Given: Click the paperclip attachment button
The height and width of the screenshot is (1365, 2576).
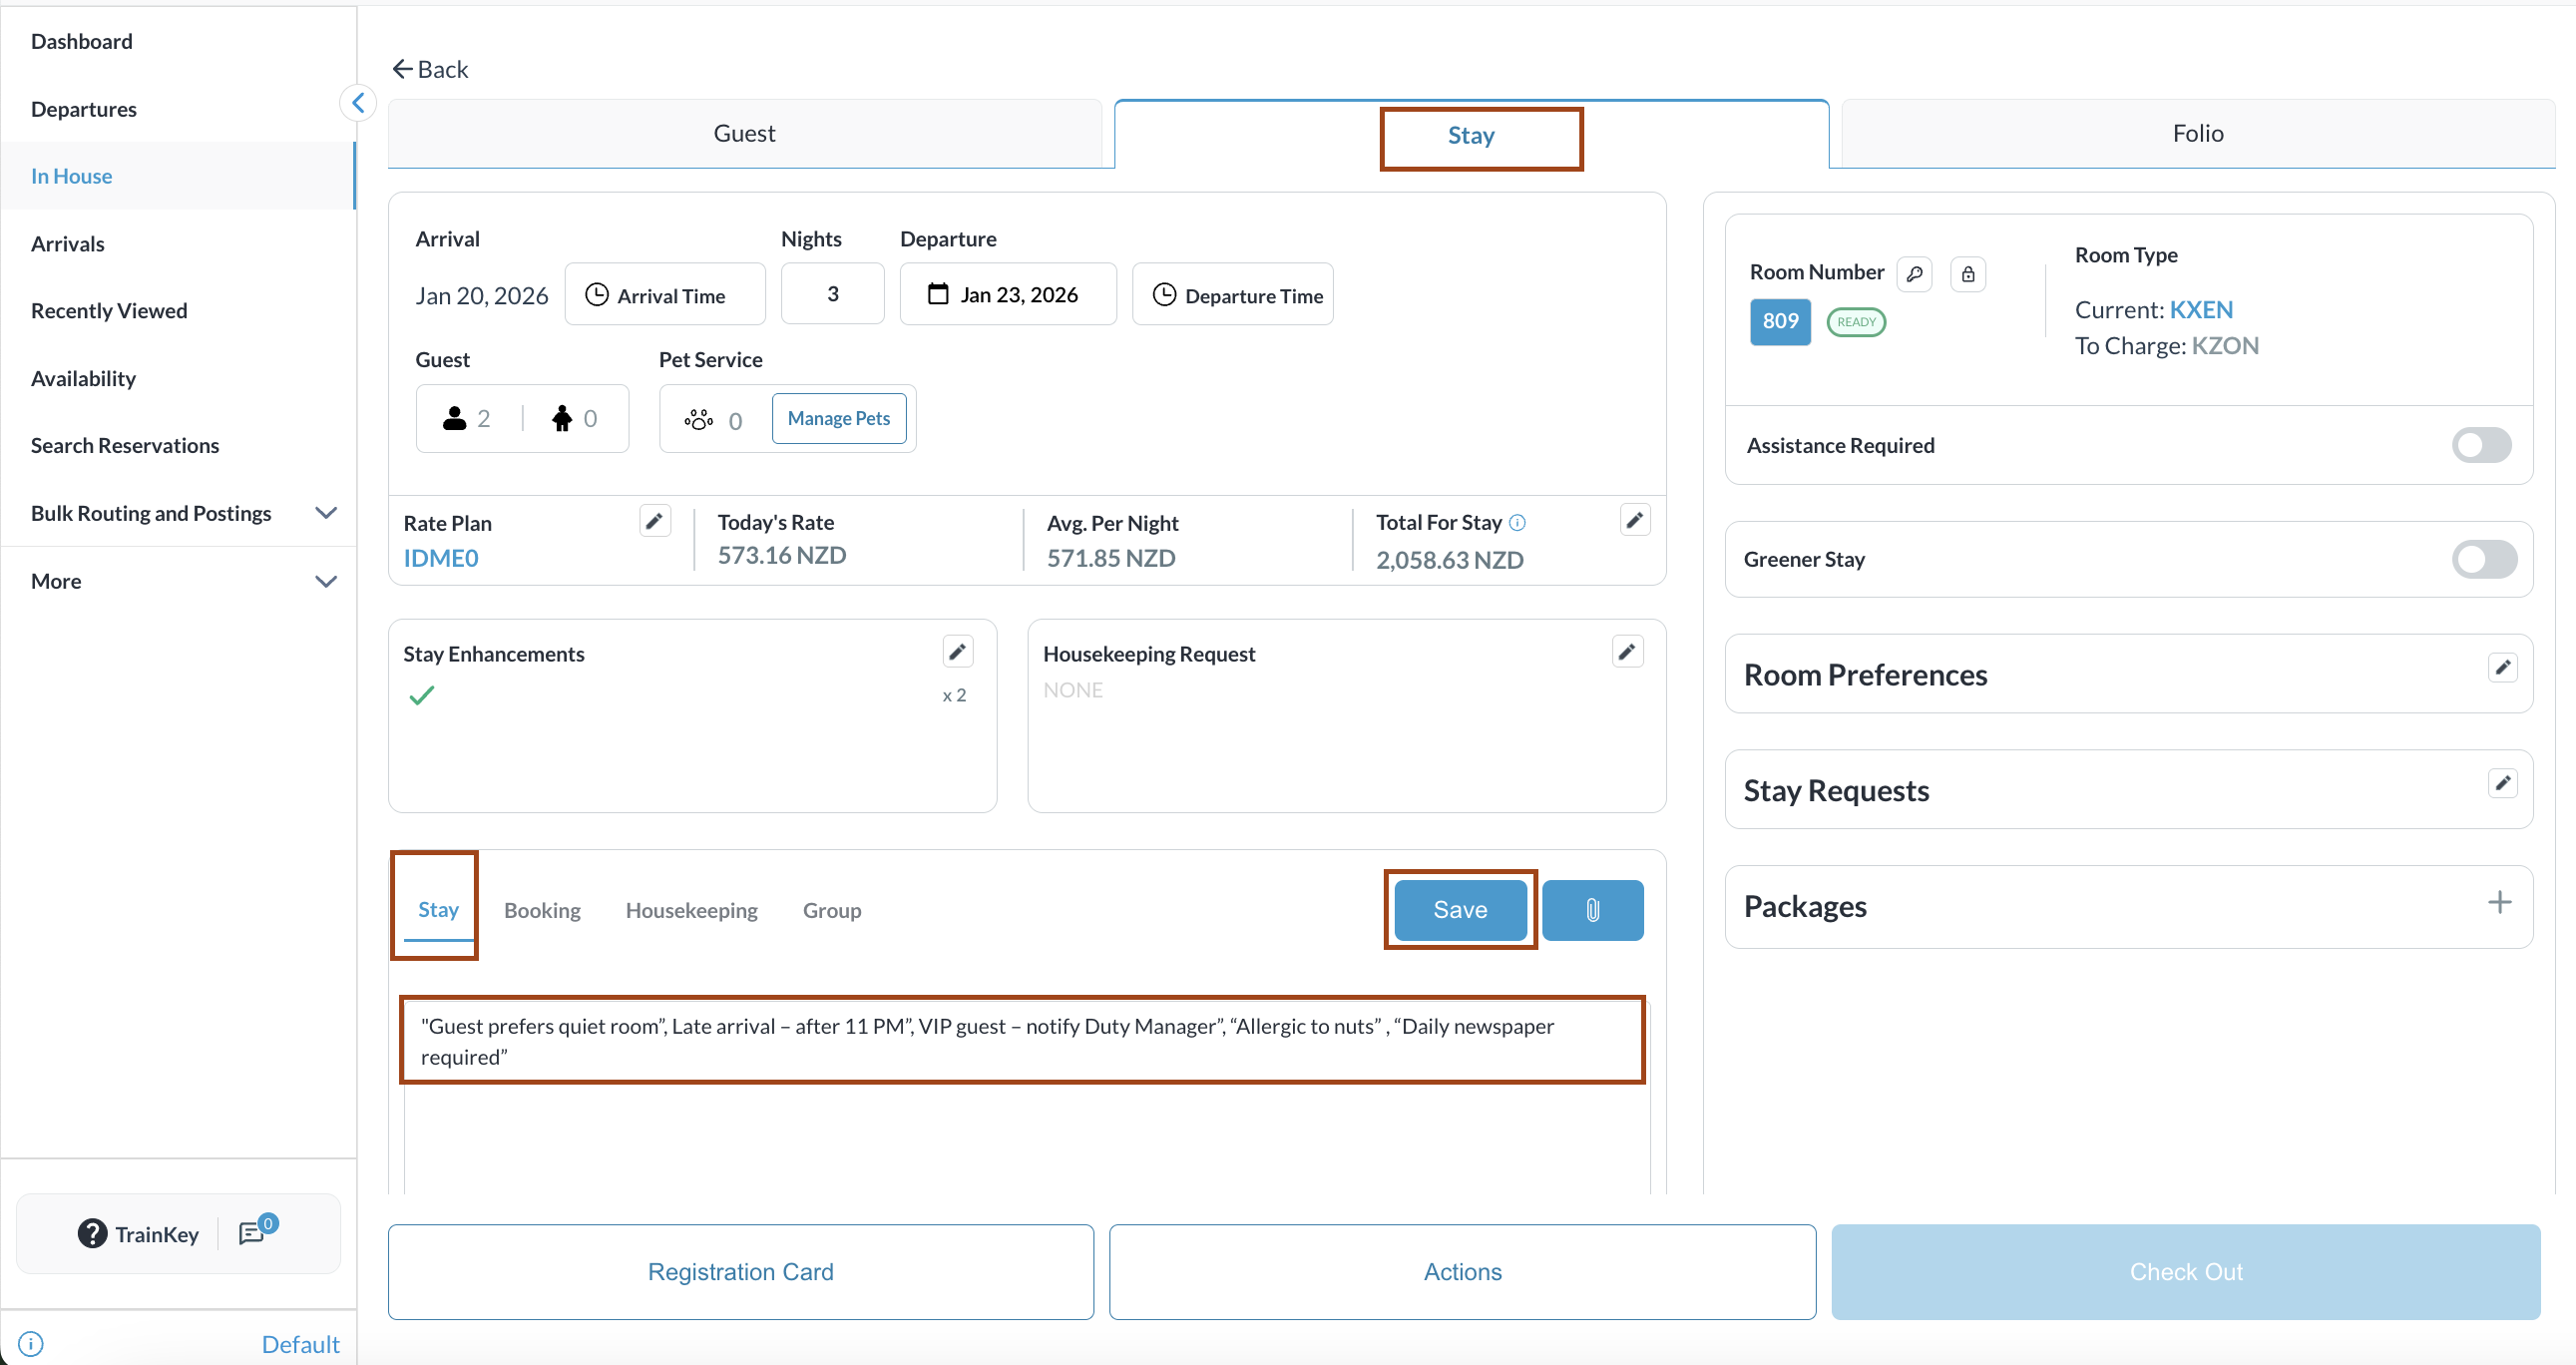Looking at the screenshot, I should pos(1592,909).
